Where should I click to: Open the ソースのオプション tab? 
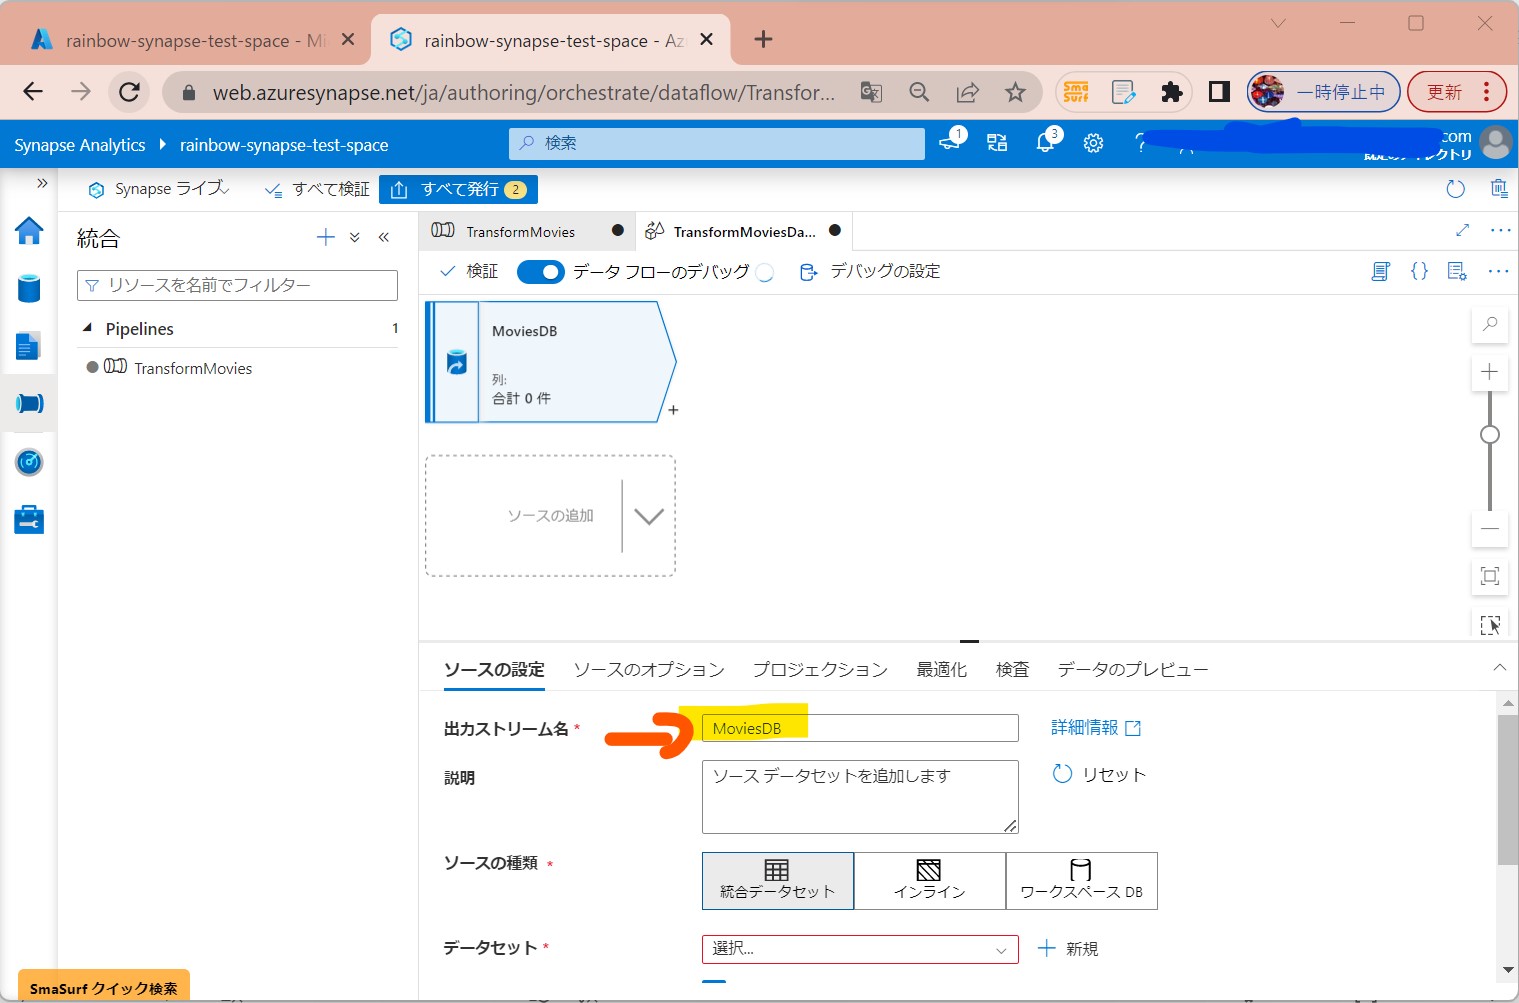pos(648,670)
